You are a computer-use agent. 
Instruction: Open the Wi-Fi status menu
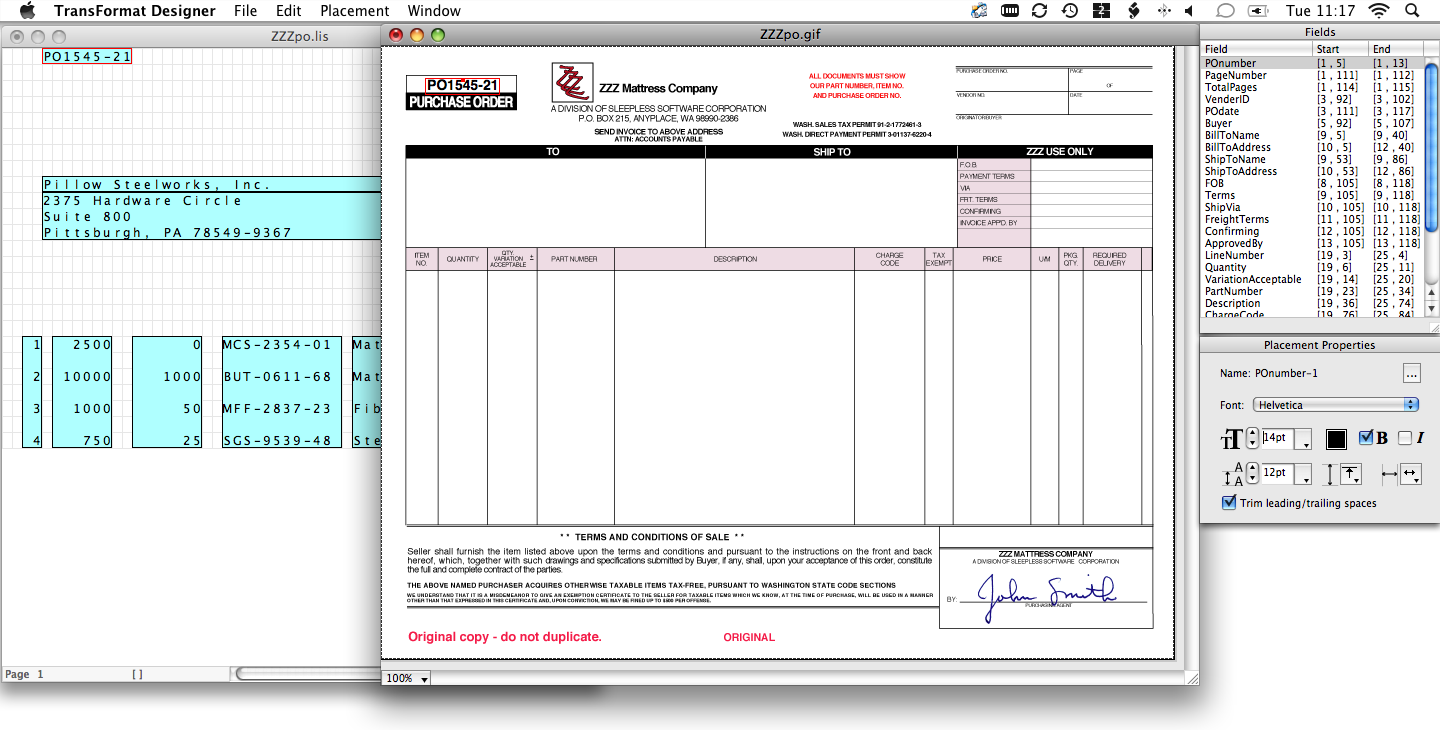(1379, 11)
